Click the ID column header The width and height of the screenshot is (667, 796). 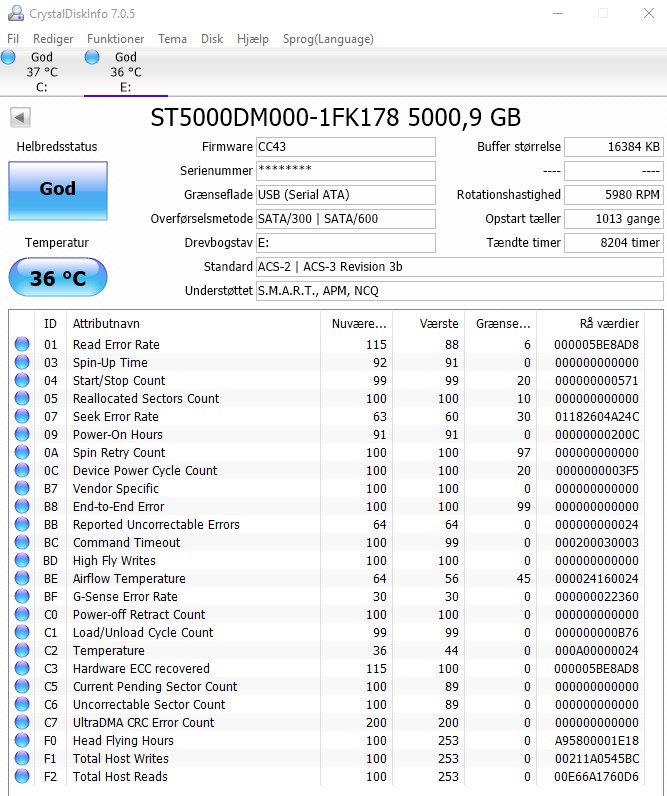[x=50, y=324]
